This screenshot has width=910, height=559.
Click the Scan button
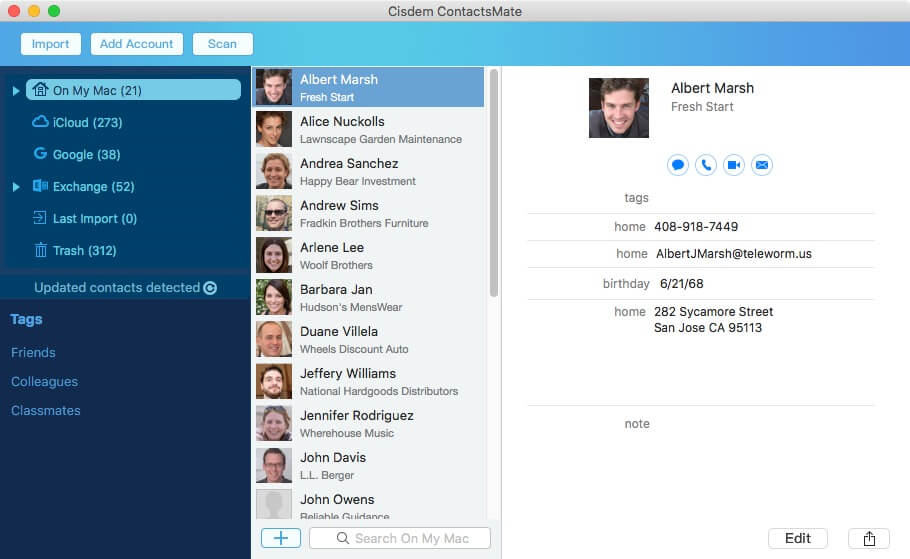(x=222, y=44)
